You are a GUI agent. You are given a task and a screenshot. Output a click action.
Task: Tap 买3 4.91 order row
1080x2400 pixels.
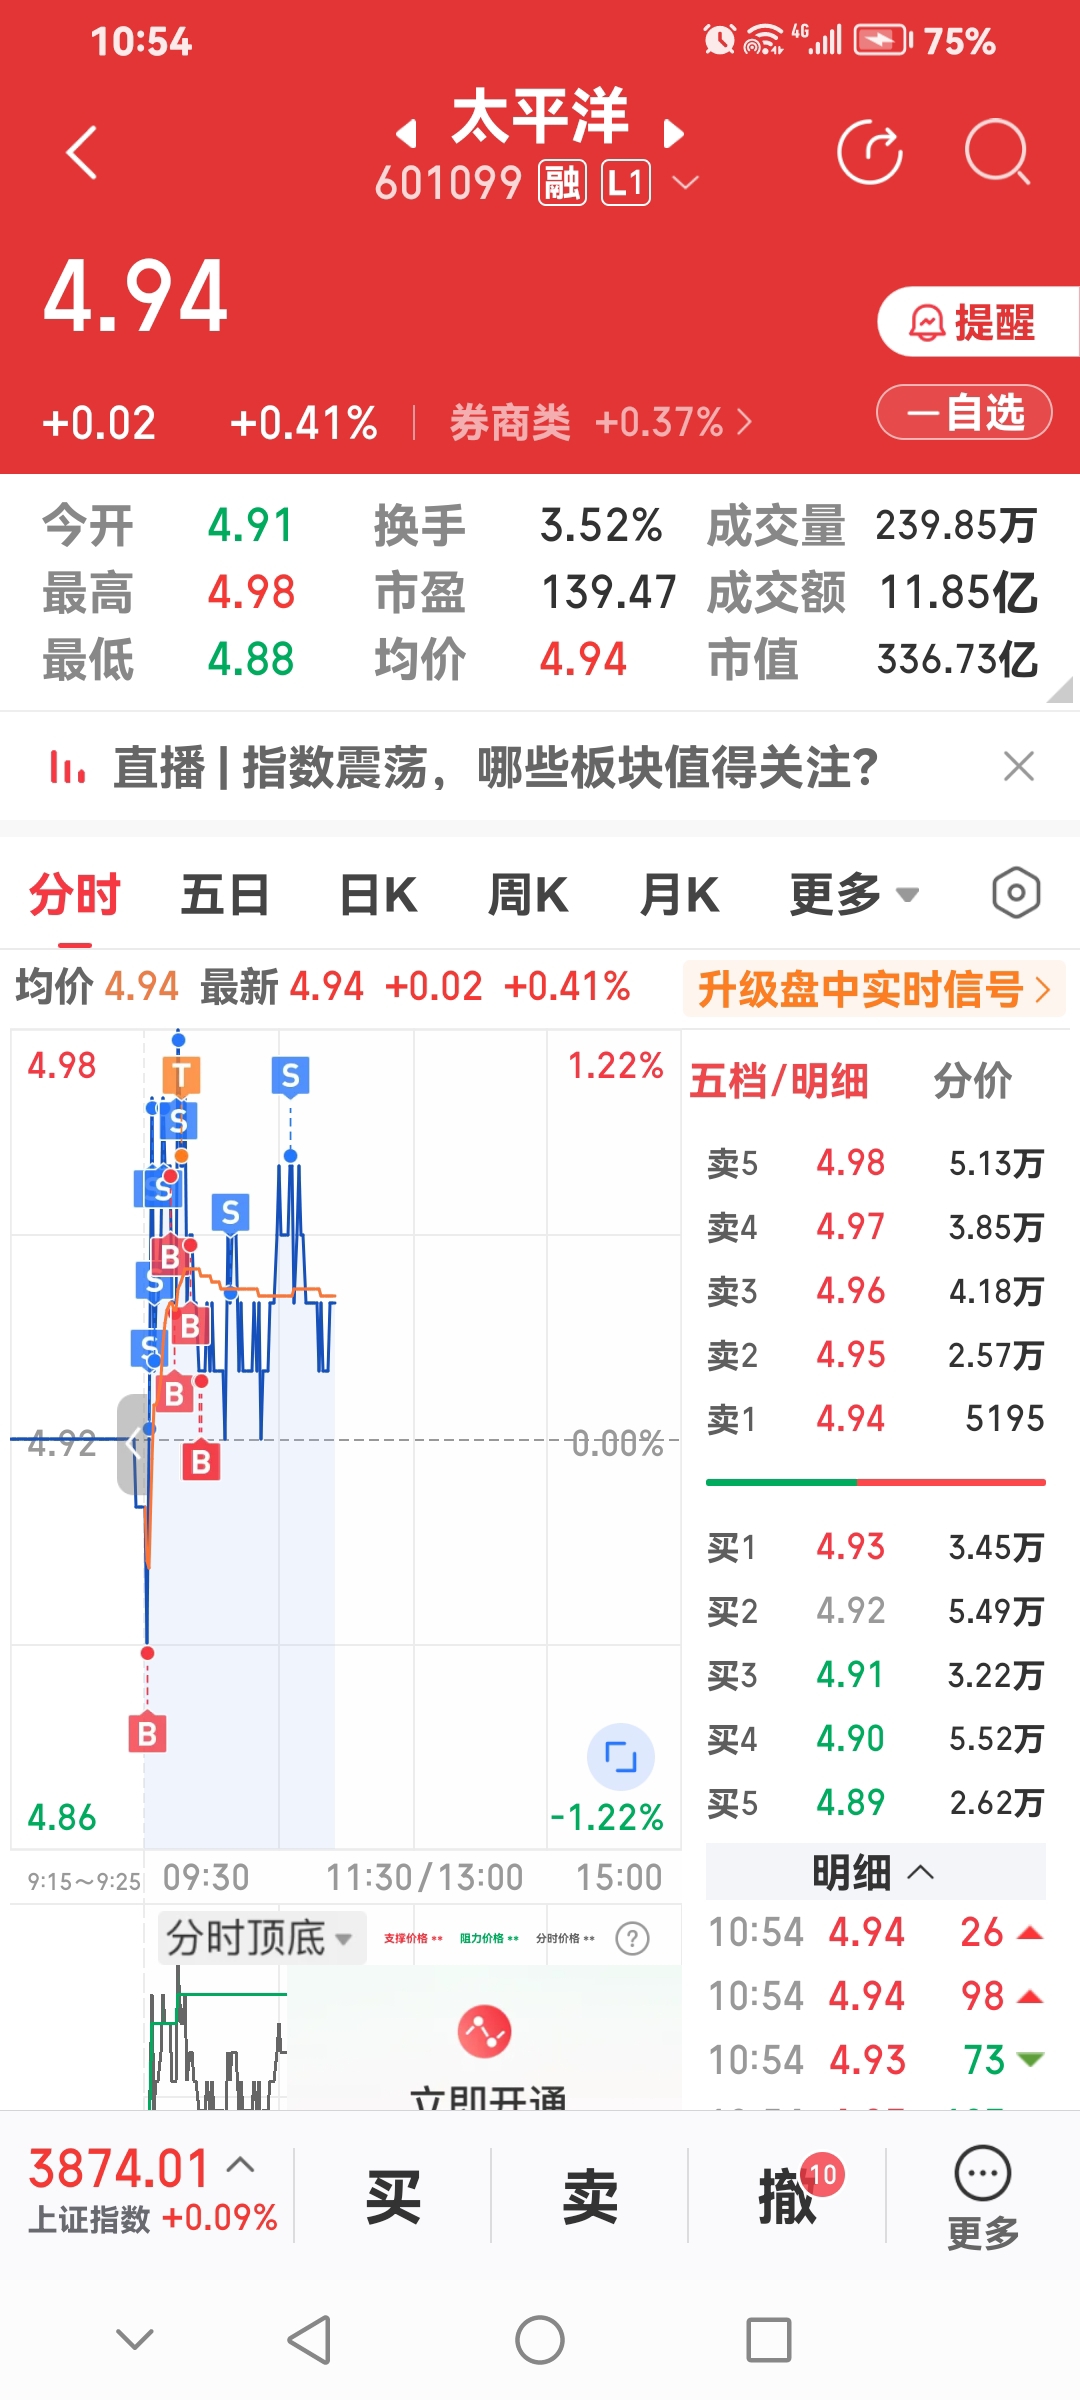pyautogui.click(x=876, y=1675)
